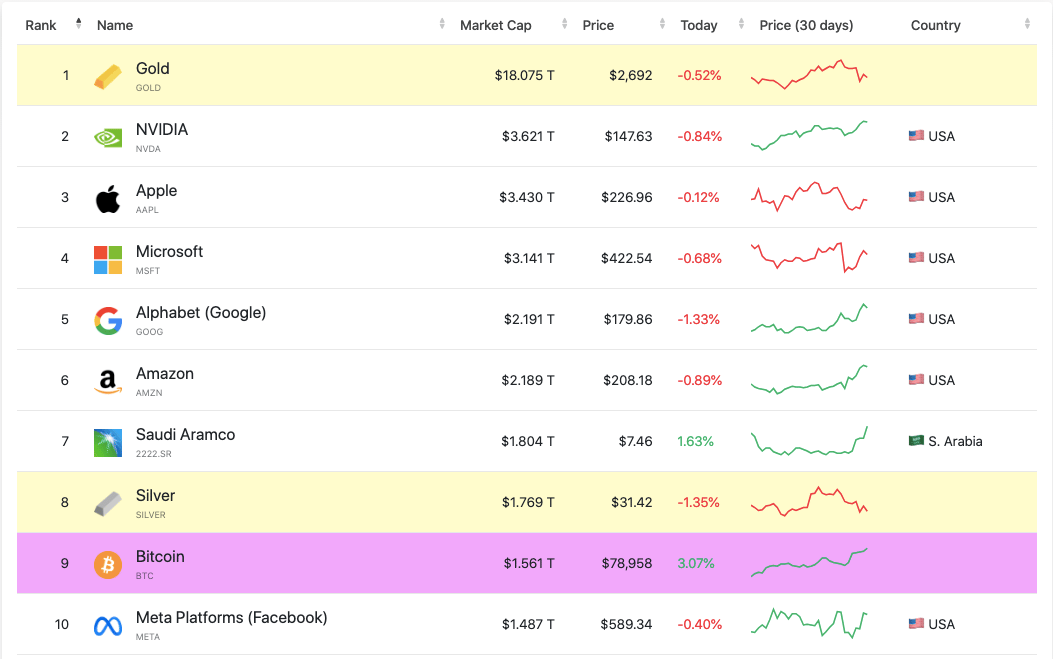The image size is (1053, 659).
Task: Click the Market Cap column header
Action: 496,25
